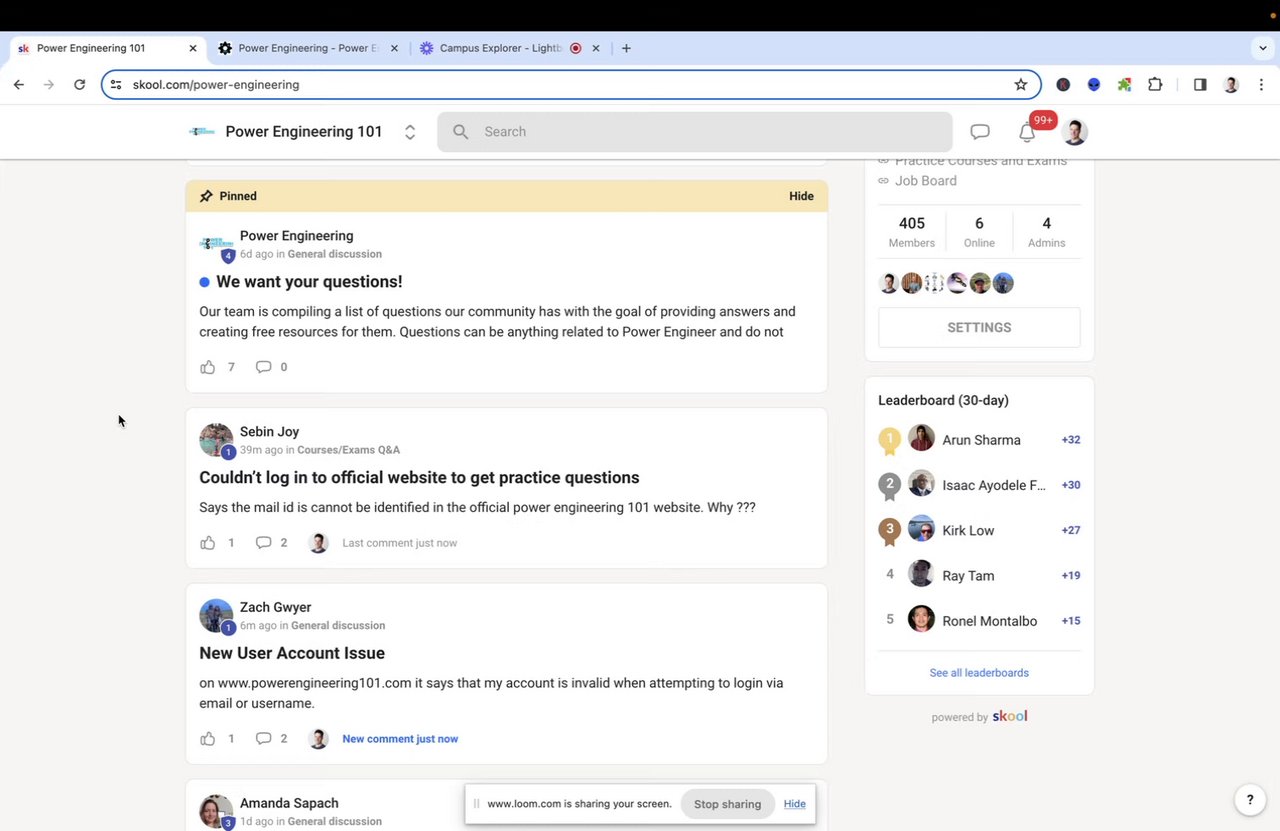Viewport: 1280px width, 831px height.
Task: Like Zach Gwyer's New User Account Issue post
Action: pyautogui.click(x=208, y=739)
